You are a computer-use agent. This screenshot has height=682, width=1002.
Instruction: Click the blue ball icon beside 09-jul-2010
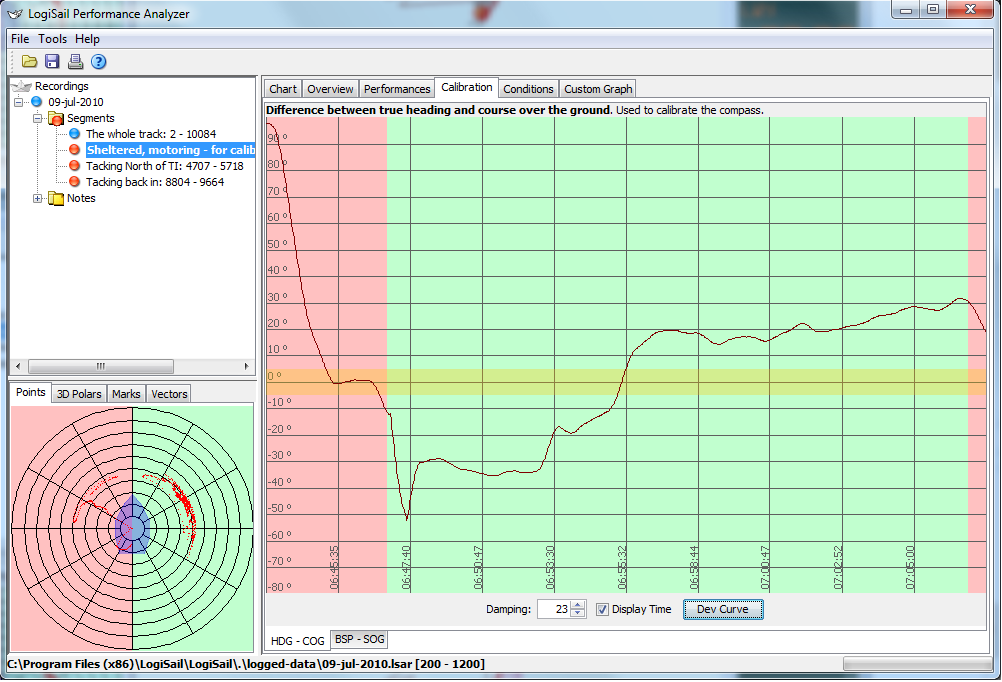point(37,102)
